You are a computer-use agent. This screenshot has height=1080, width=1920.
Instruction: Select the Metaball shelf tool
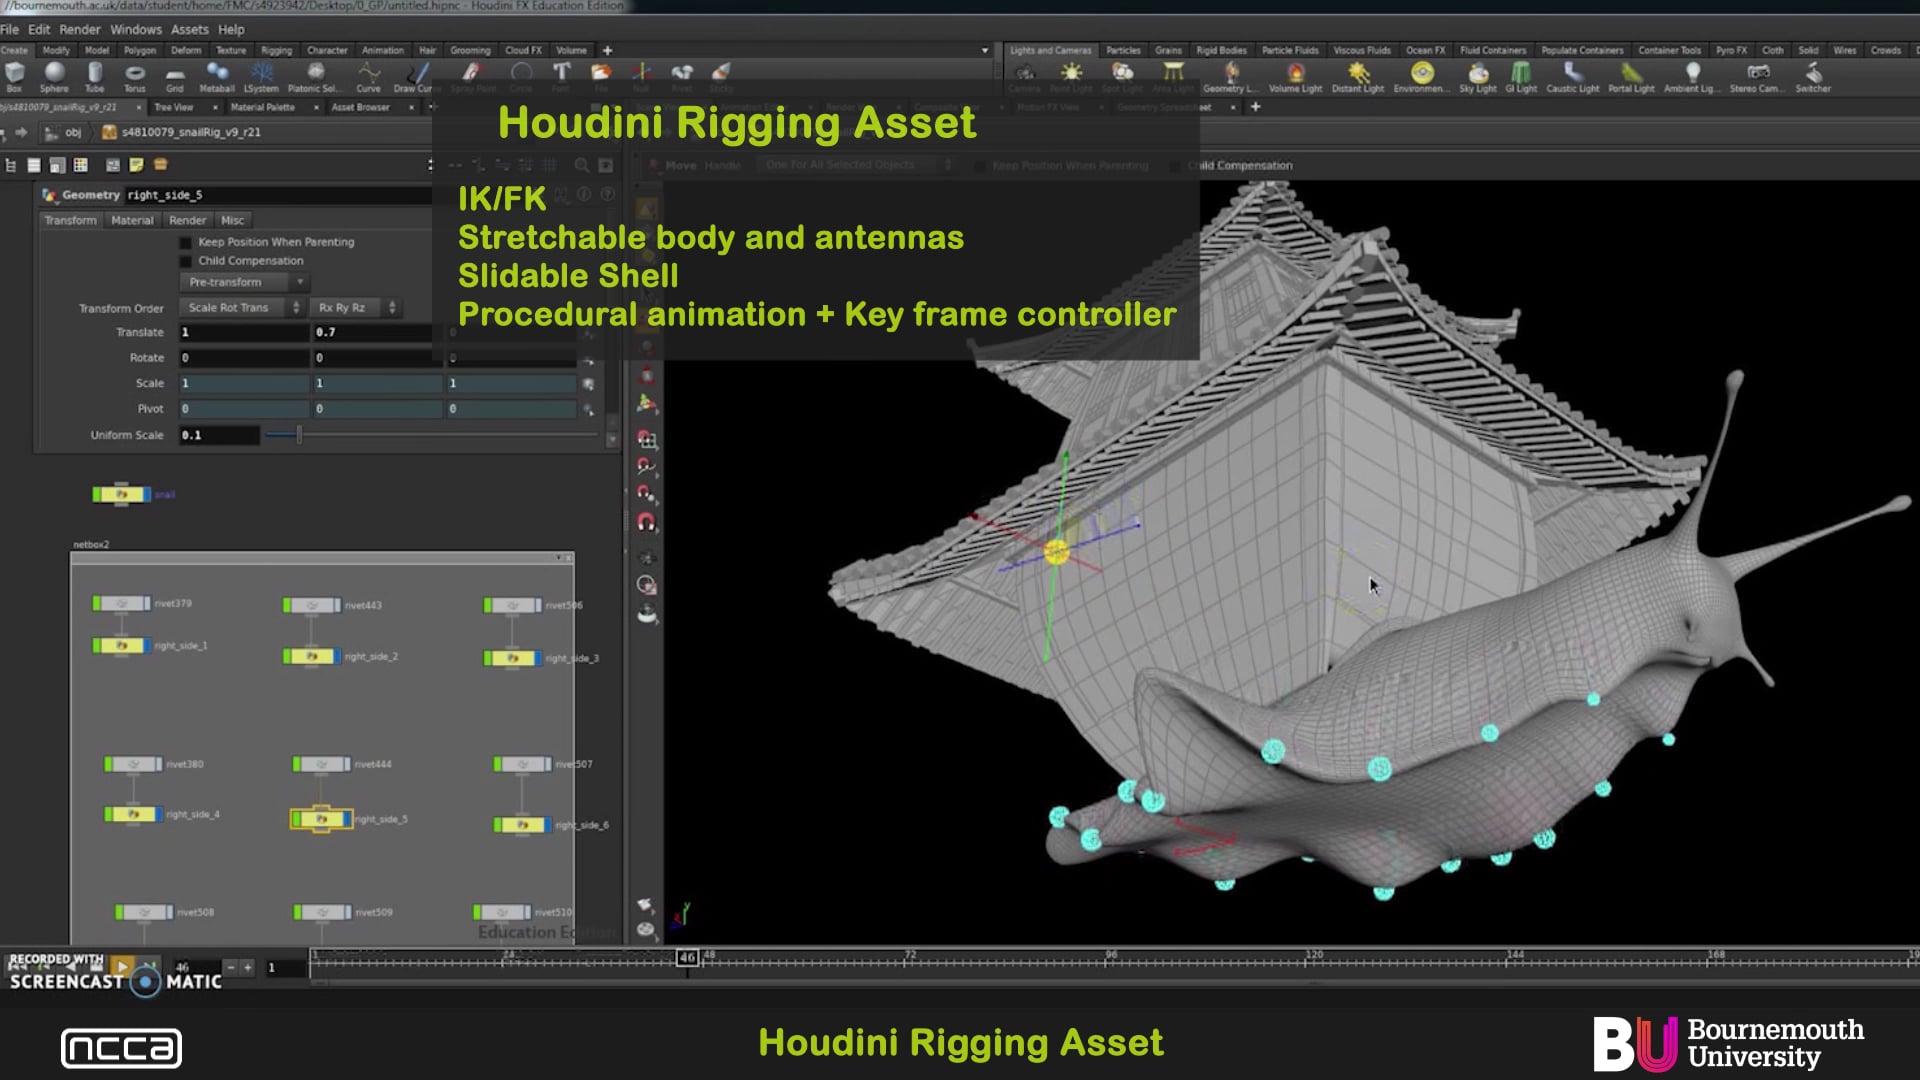tap(217, 77)
